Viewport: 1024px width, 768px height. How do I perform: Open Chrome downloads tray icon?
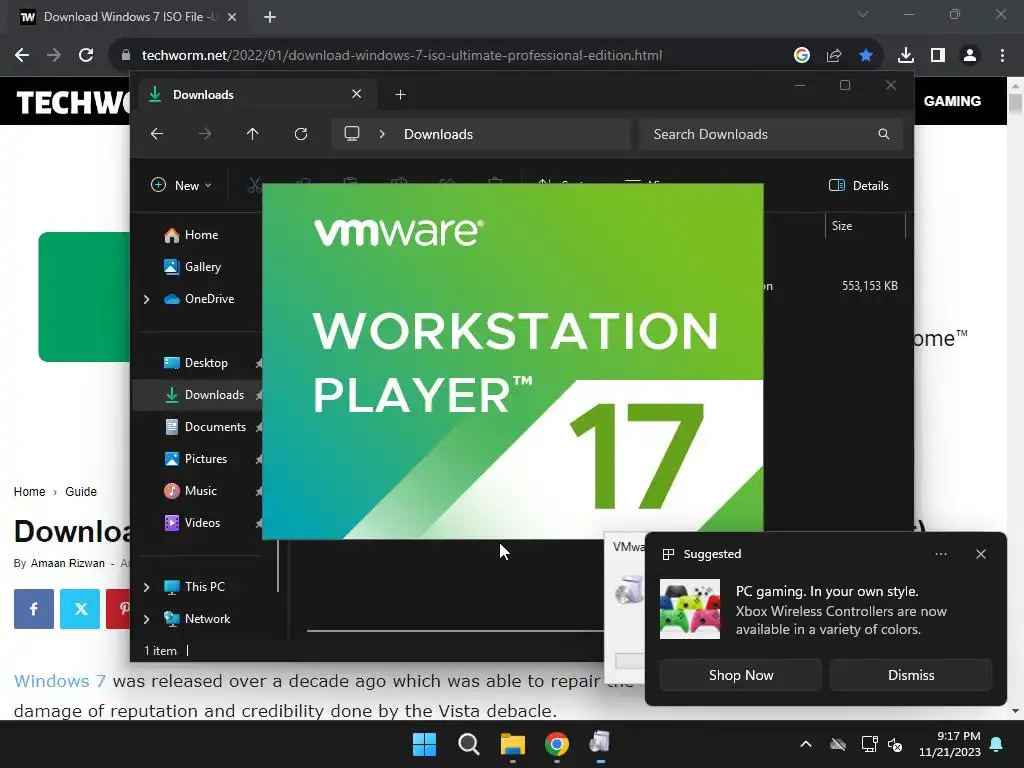(x=906, y=56)
